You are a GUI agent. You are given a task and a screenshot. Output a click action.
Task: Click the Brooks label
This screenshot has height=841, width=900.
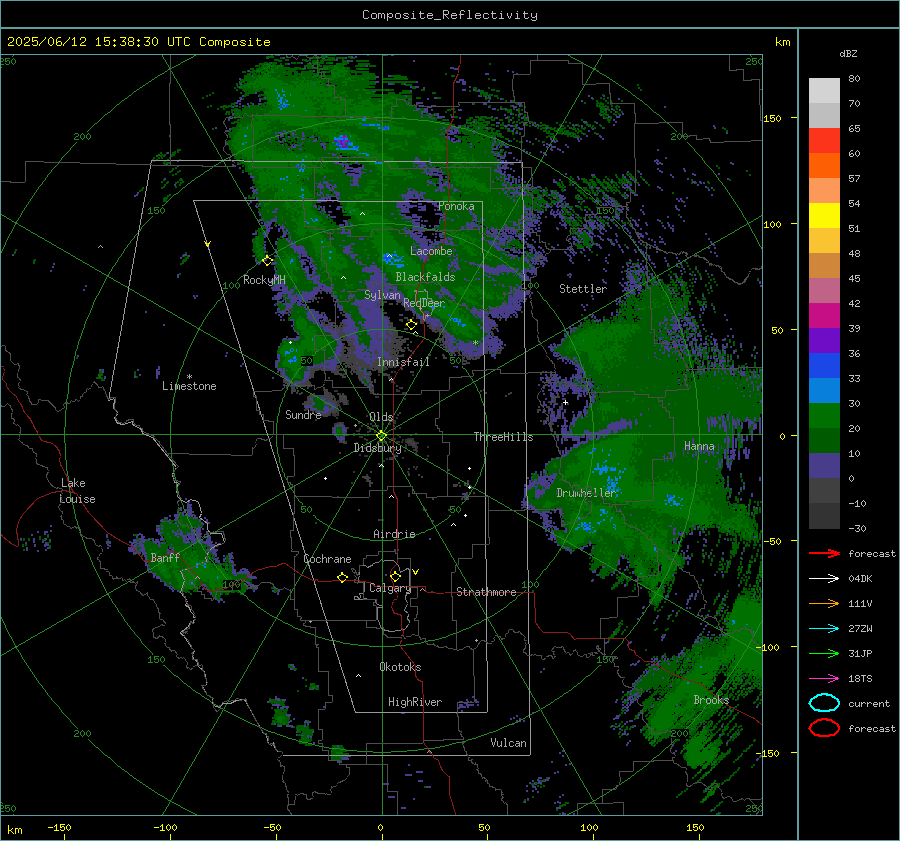click(x=711, y=700)
